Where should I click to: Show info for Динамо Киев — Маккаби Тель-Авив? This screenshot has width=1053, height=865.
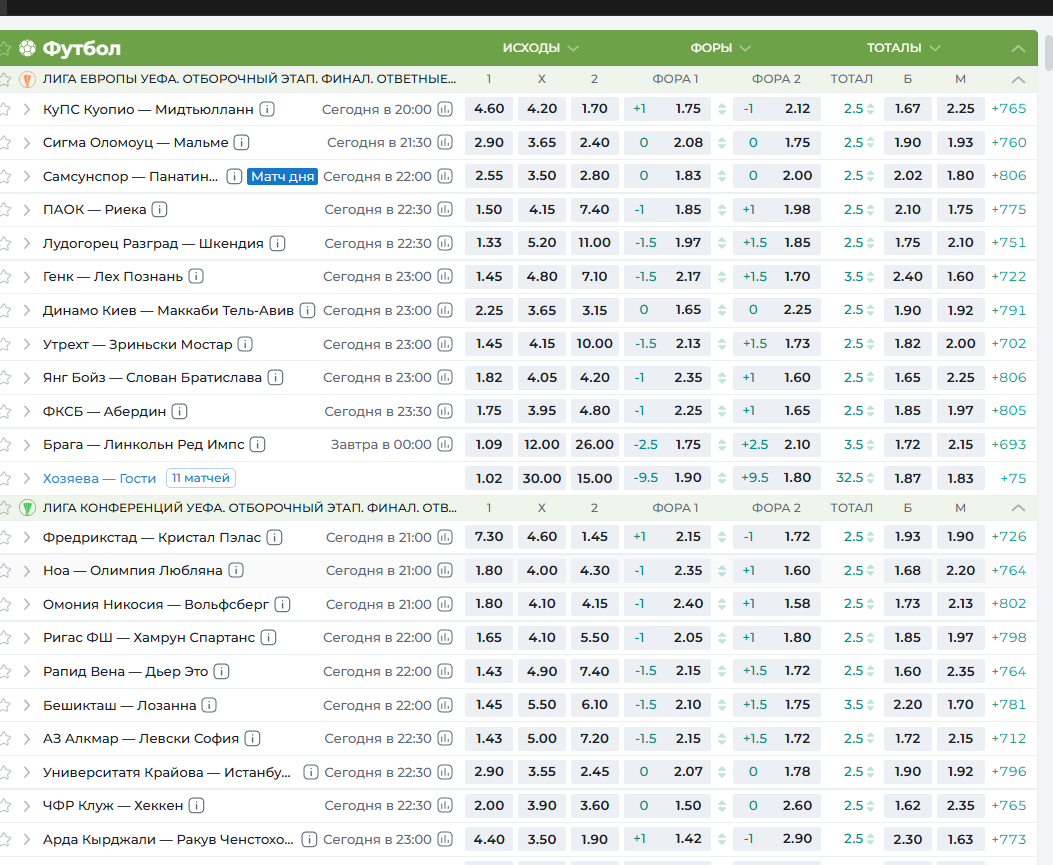(x=307, y=310)
